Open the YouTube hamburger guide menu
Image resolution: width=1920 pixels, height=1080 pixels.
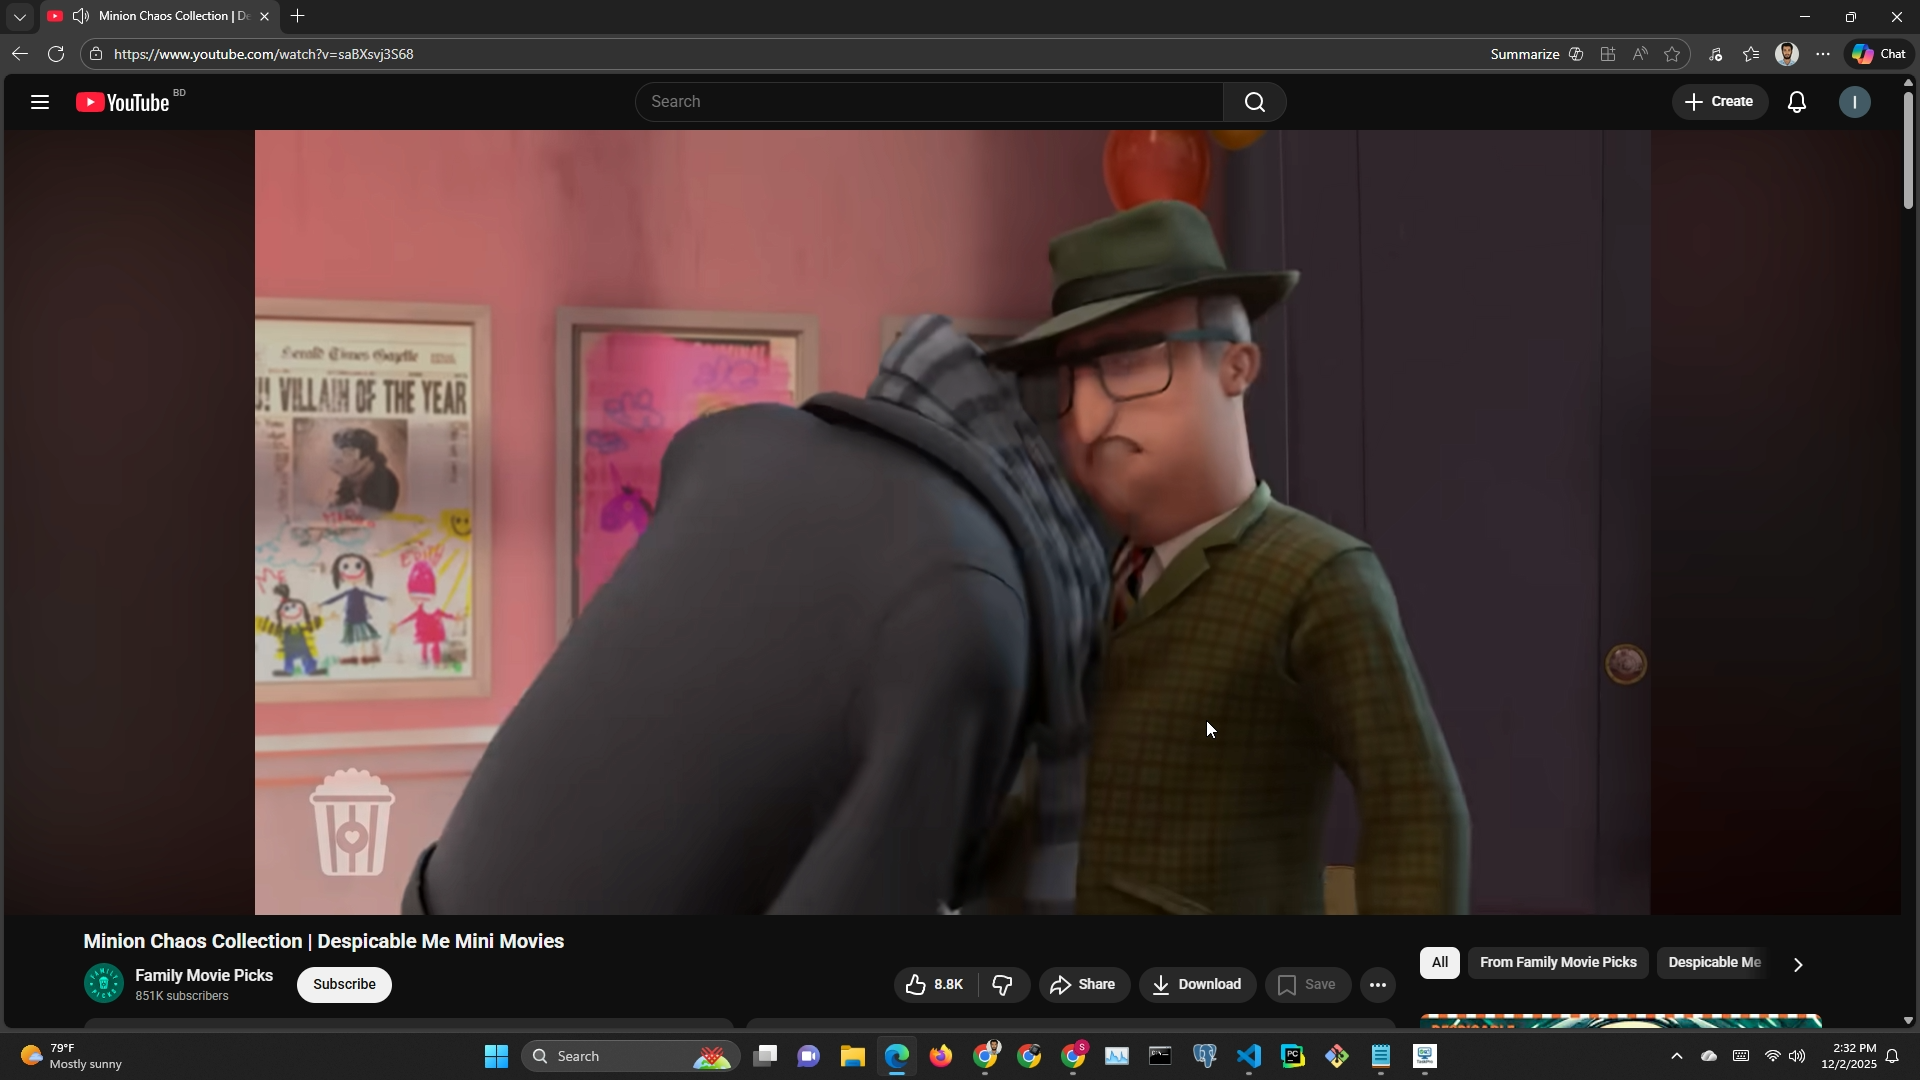tap(40, 102)
